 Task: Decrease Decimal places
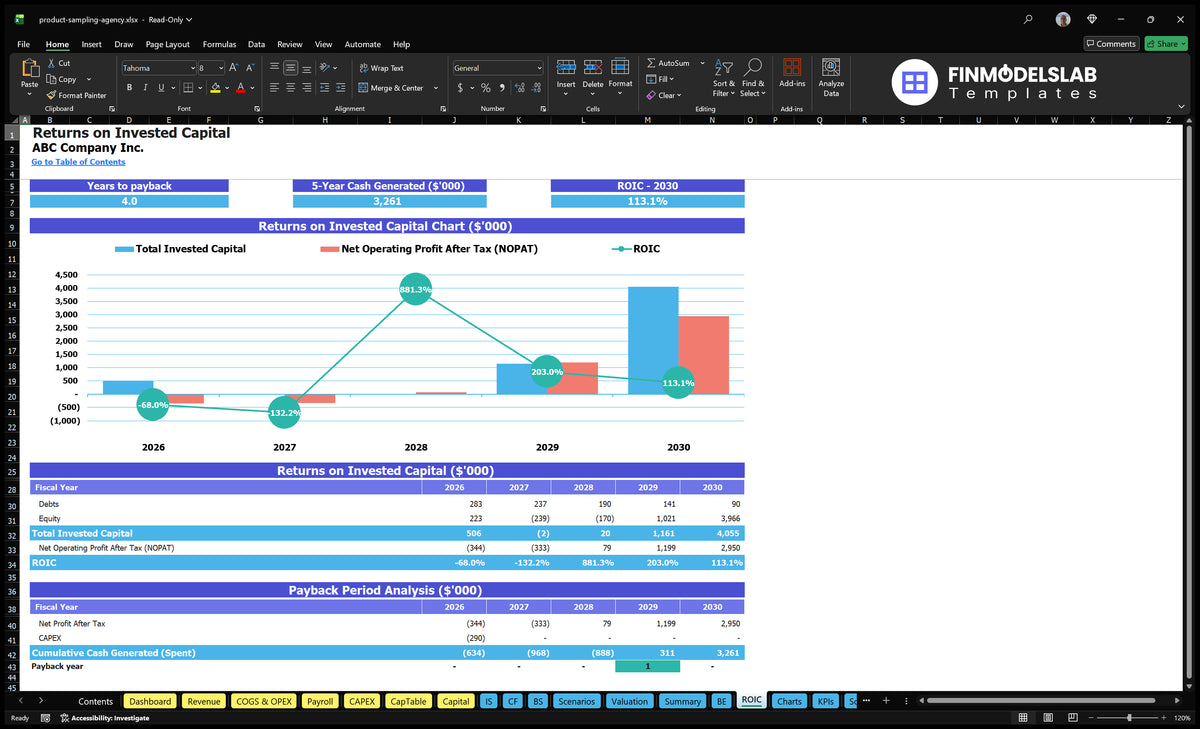[x=536, y=88]
